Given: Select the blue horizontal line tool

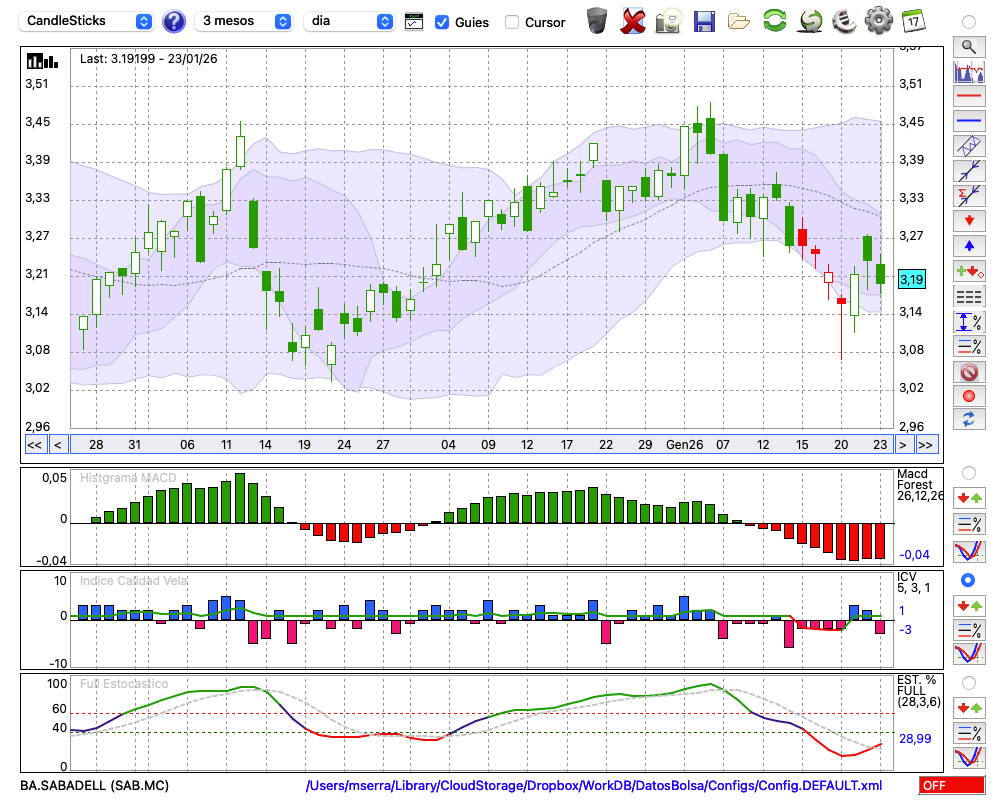Looking at the screenshot, I should (968, 121).
